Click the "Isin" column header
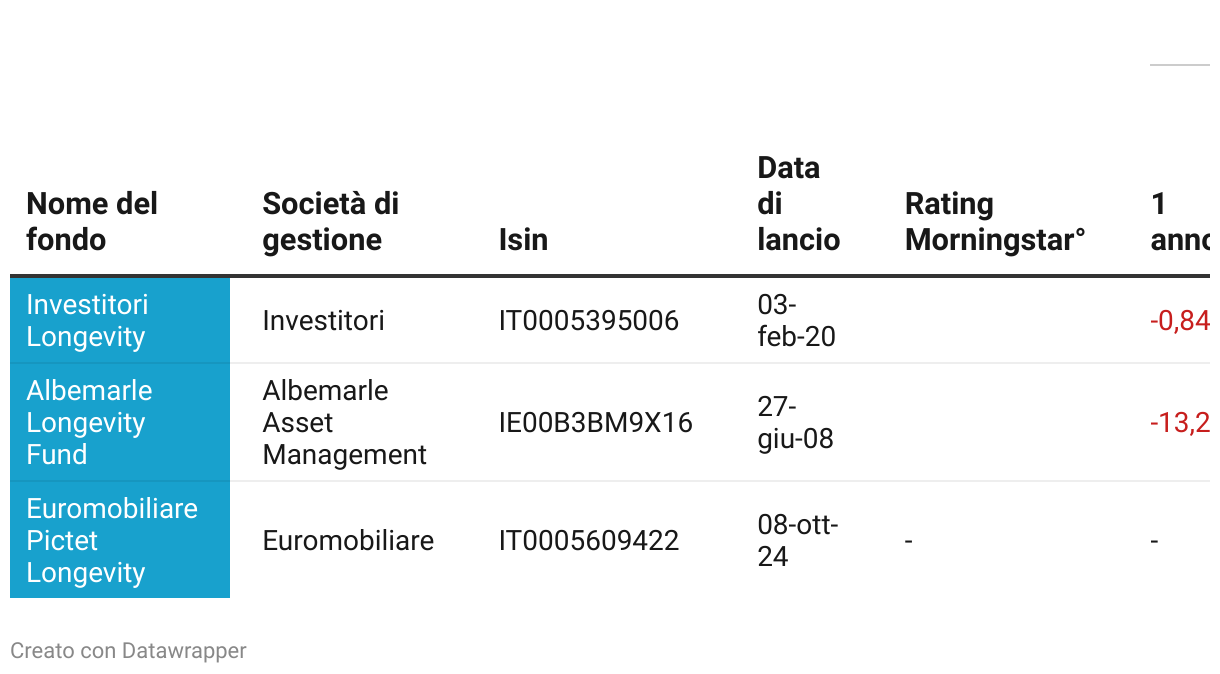This screenshot has width=1220, height=674. click(x=523, y=240)
